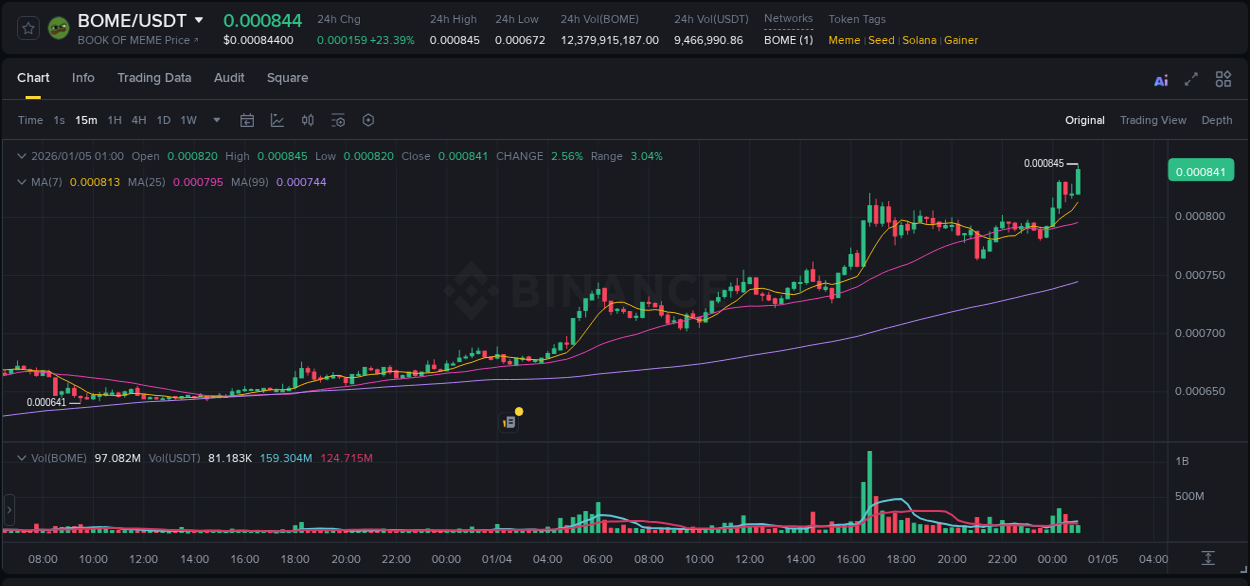Select the 1D time interval

[x=163, y=121]
